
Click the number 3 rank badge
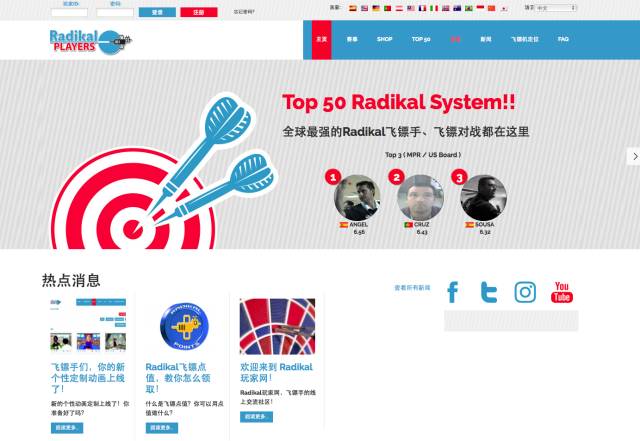point(459,177)
